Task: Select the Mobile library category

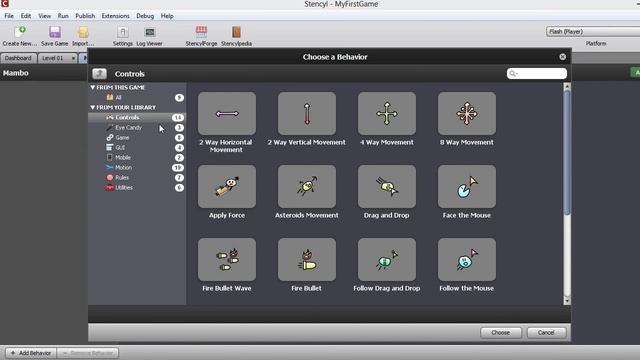Action: [137, 158]
